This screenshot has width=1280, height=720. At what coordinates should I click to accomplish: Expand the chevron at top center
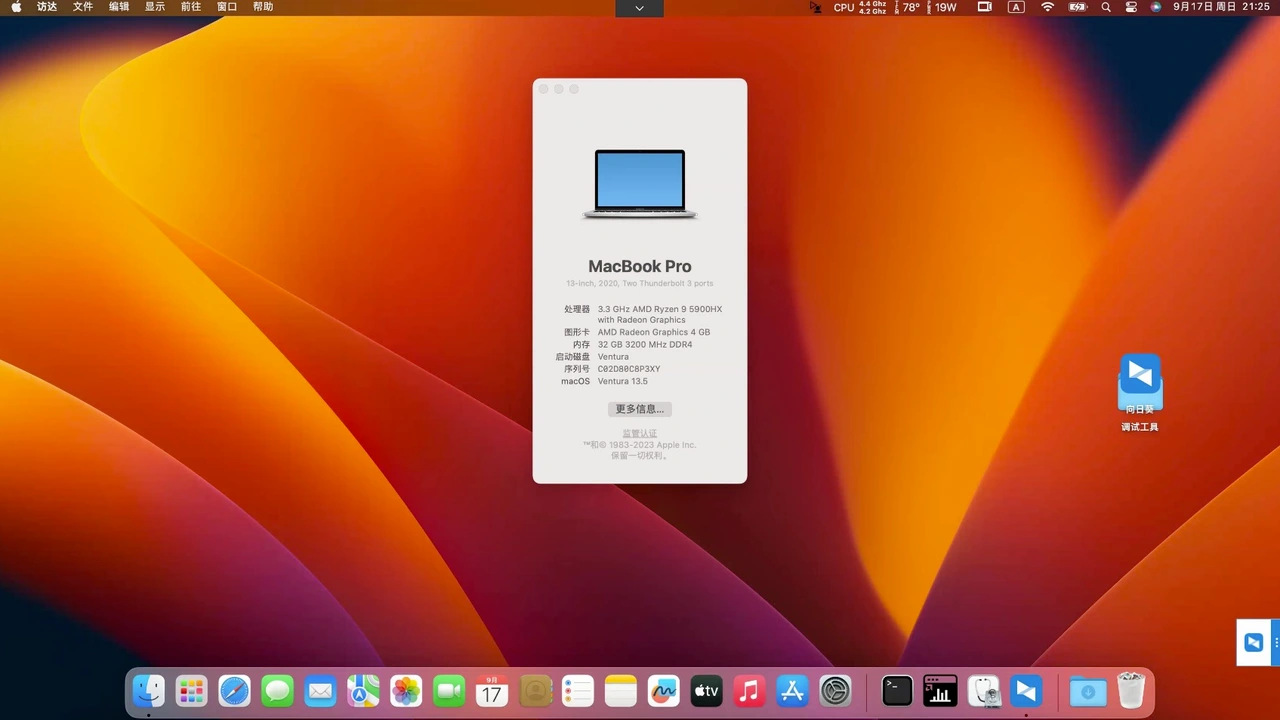639,8
